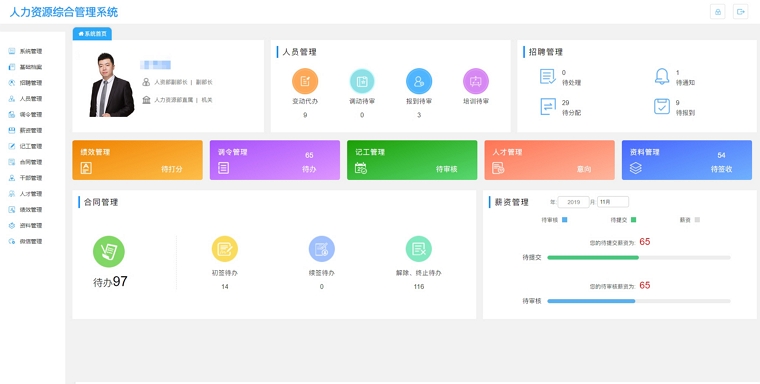760x384 pixels.
Task: Toggle the 薪资 gray legend swatch
Action: point(697,220)
